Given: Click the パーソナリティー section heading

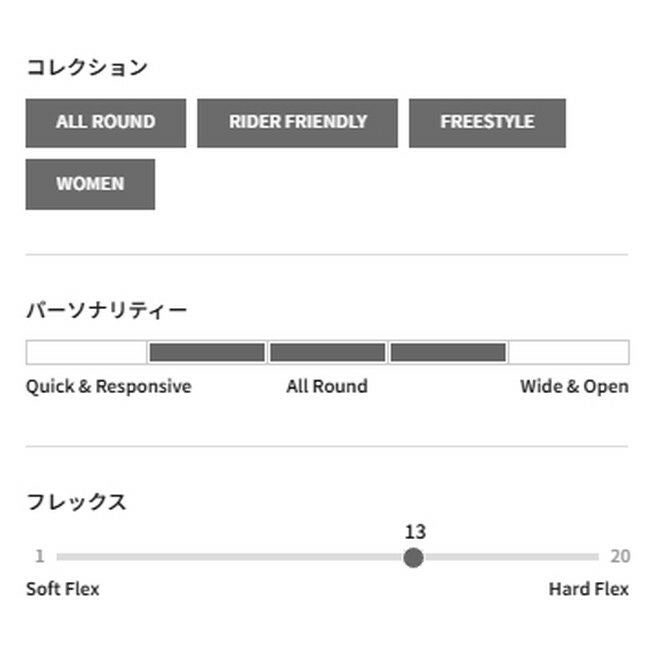Looking at the screenshot, I should tap(107, 310).
